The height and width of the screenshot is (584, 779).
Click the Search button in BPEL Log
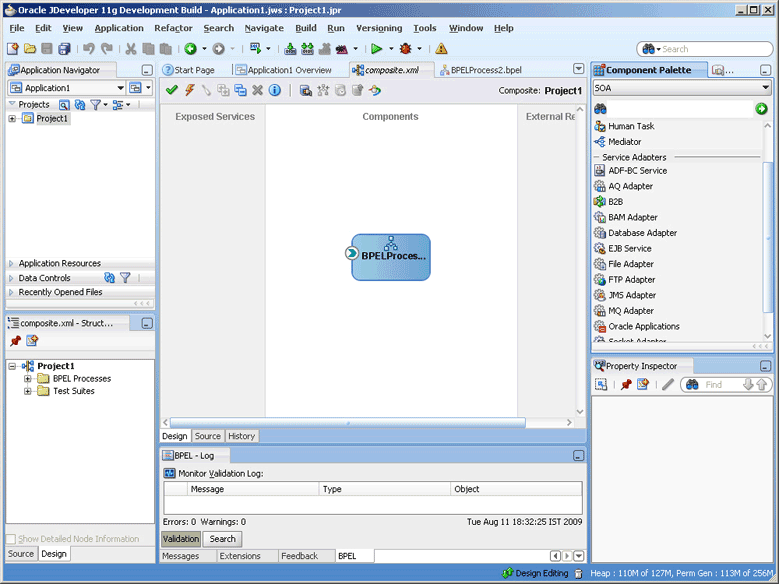click(222, 539)
